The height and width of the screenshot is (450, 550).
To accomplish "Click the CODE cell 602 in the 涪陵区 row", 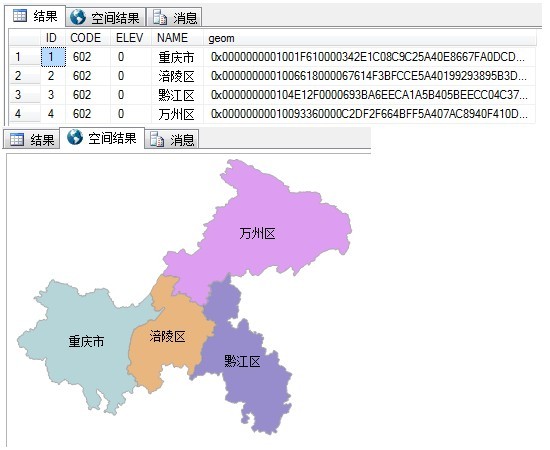I will coord(88,76).
